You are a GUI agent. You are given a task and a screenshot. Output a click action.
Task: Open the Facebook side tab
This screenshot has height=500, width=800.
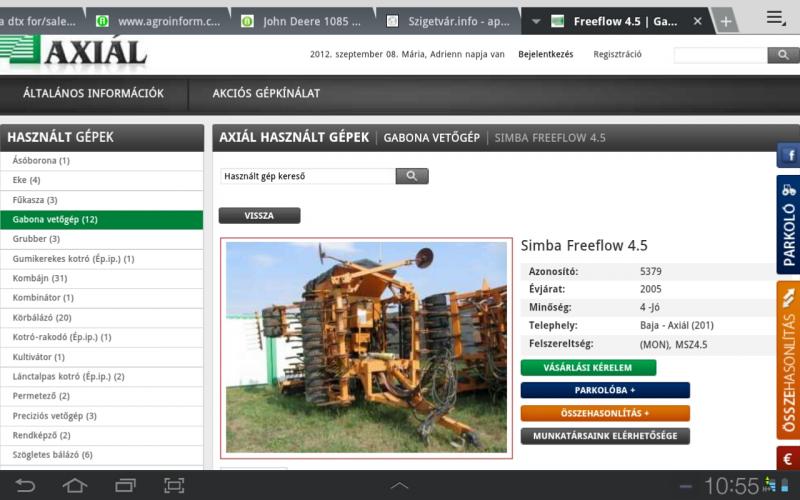pyautogui.click(x=789, y=155)
